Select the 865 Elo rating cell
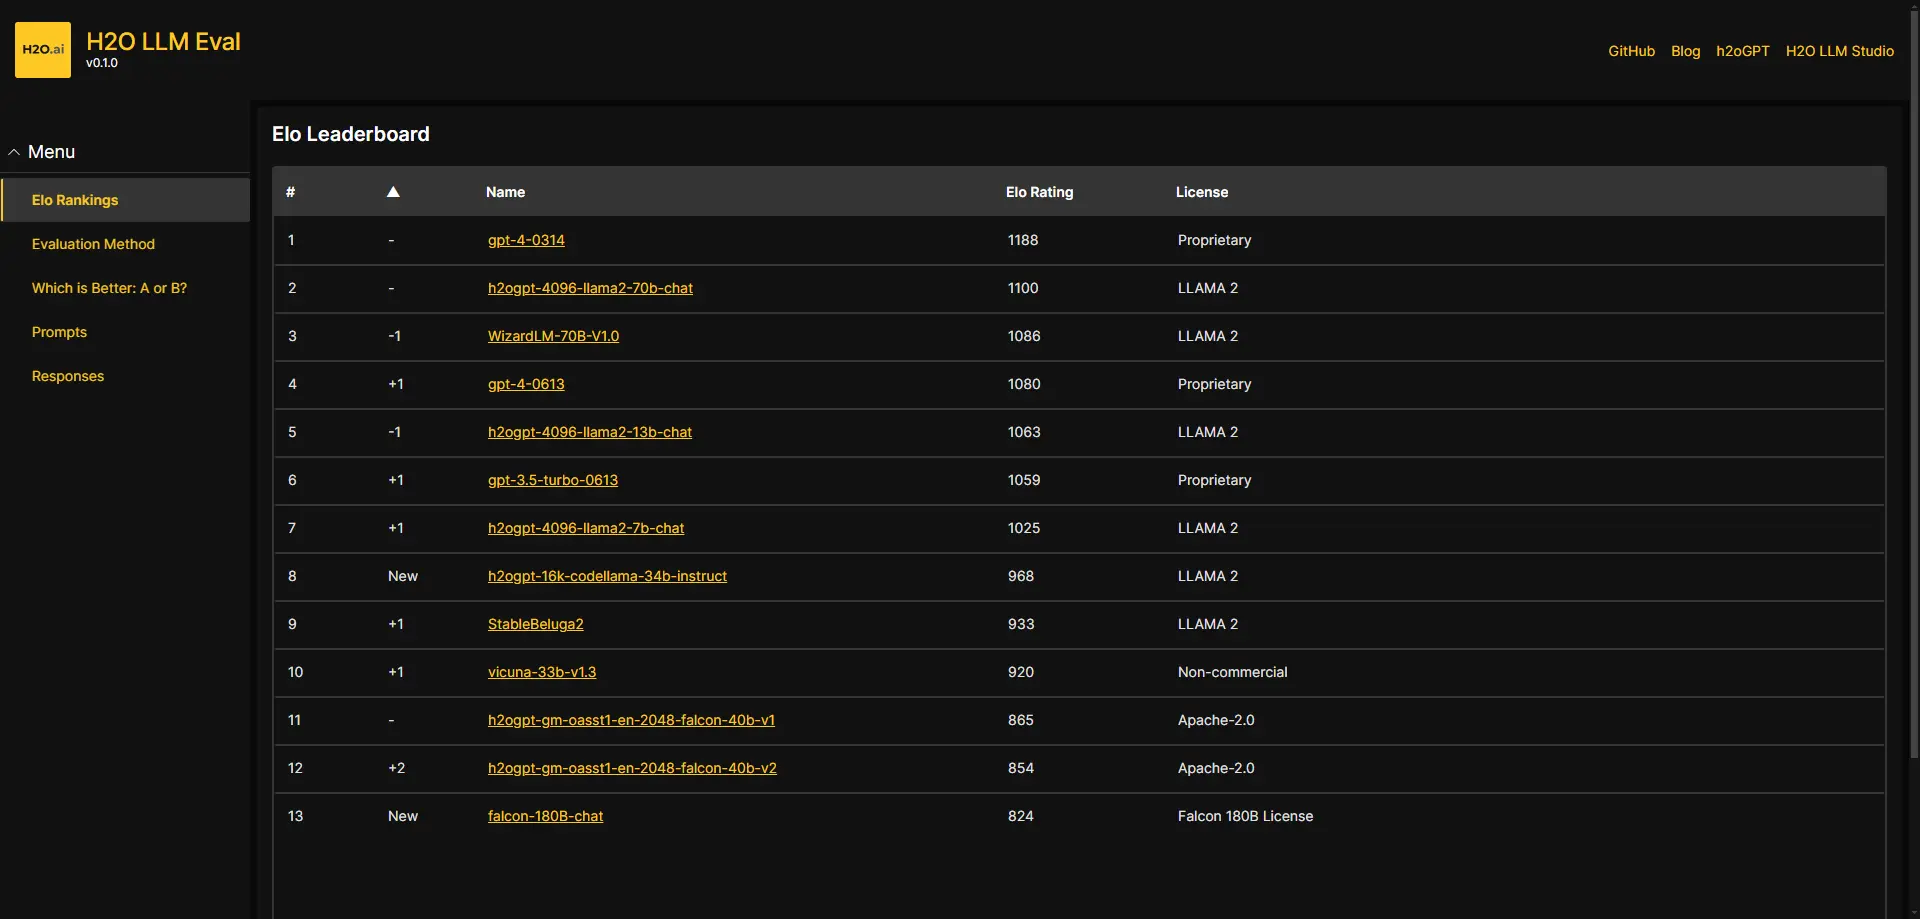 pyautogui.click(x=1021, y=720)
